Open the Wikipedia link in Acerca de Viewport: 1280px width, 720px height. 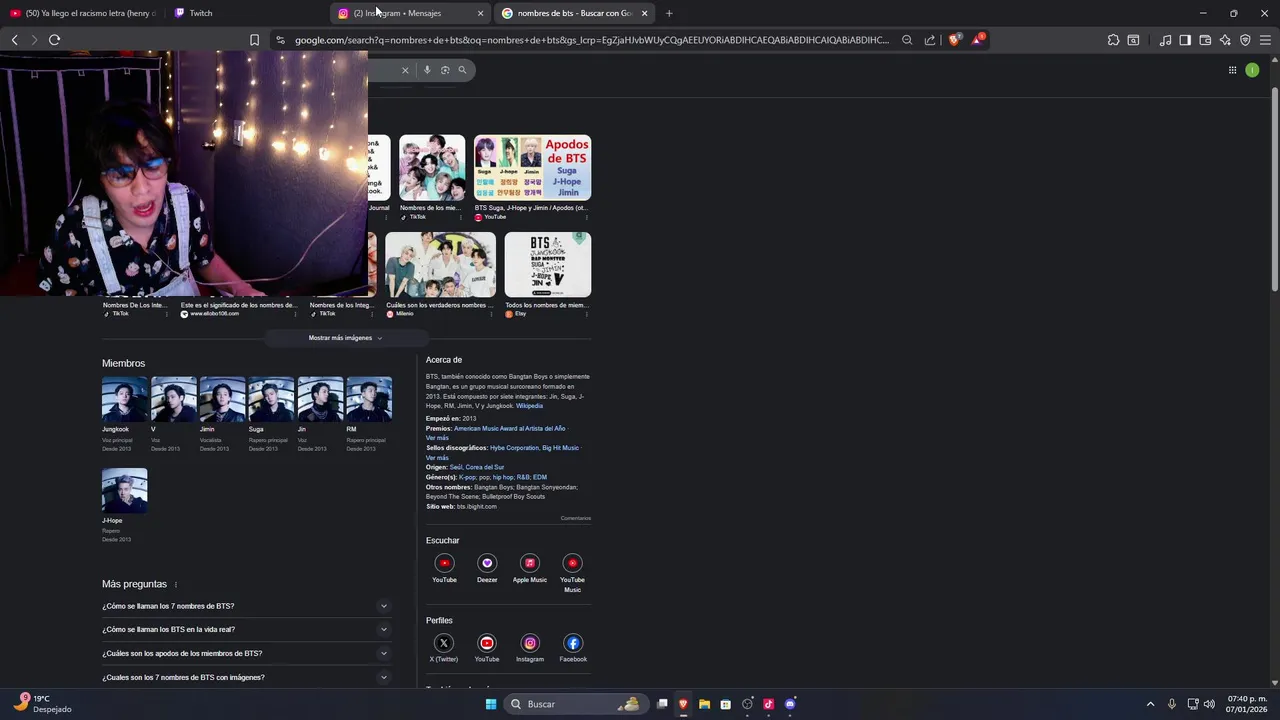[x=529, y=406]
